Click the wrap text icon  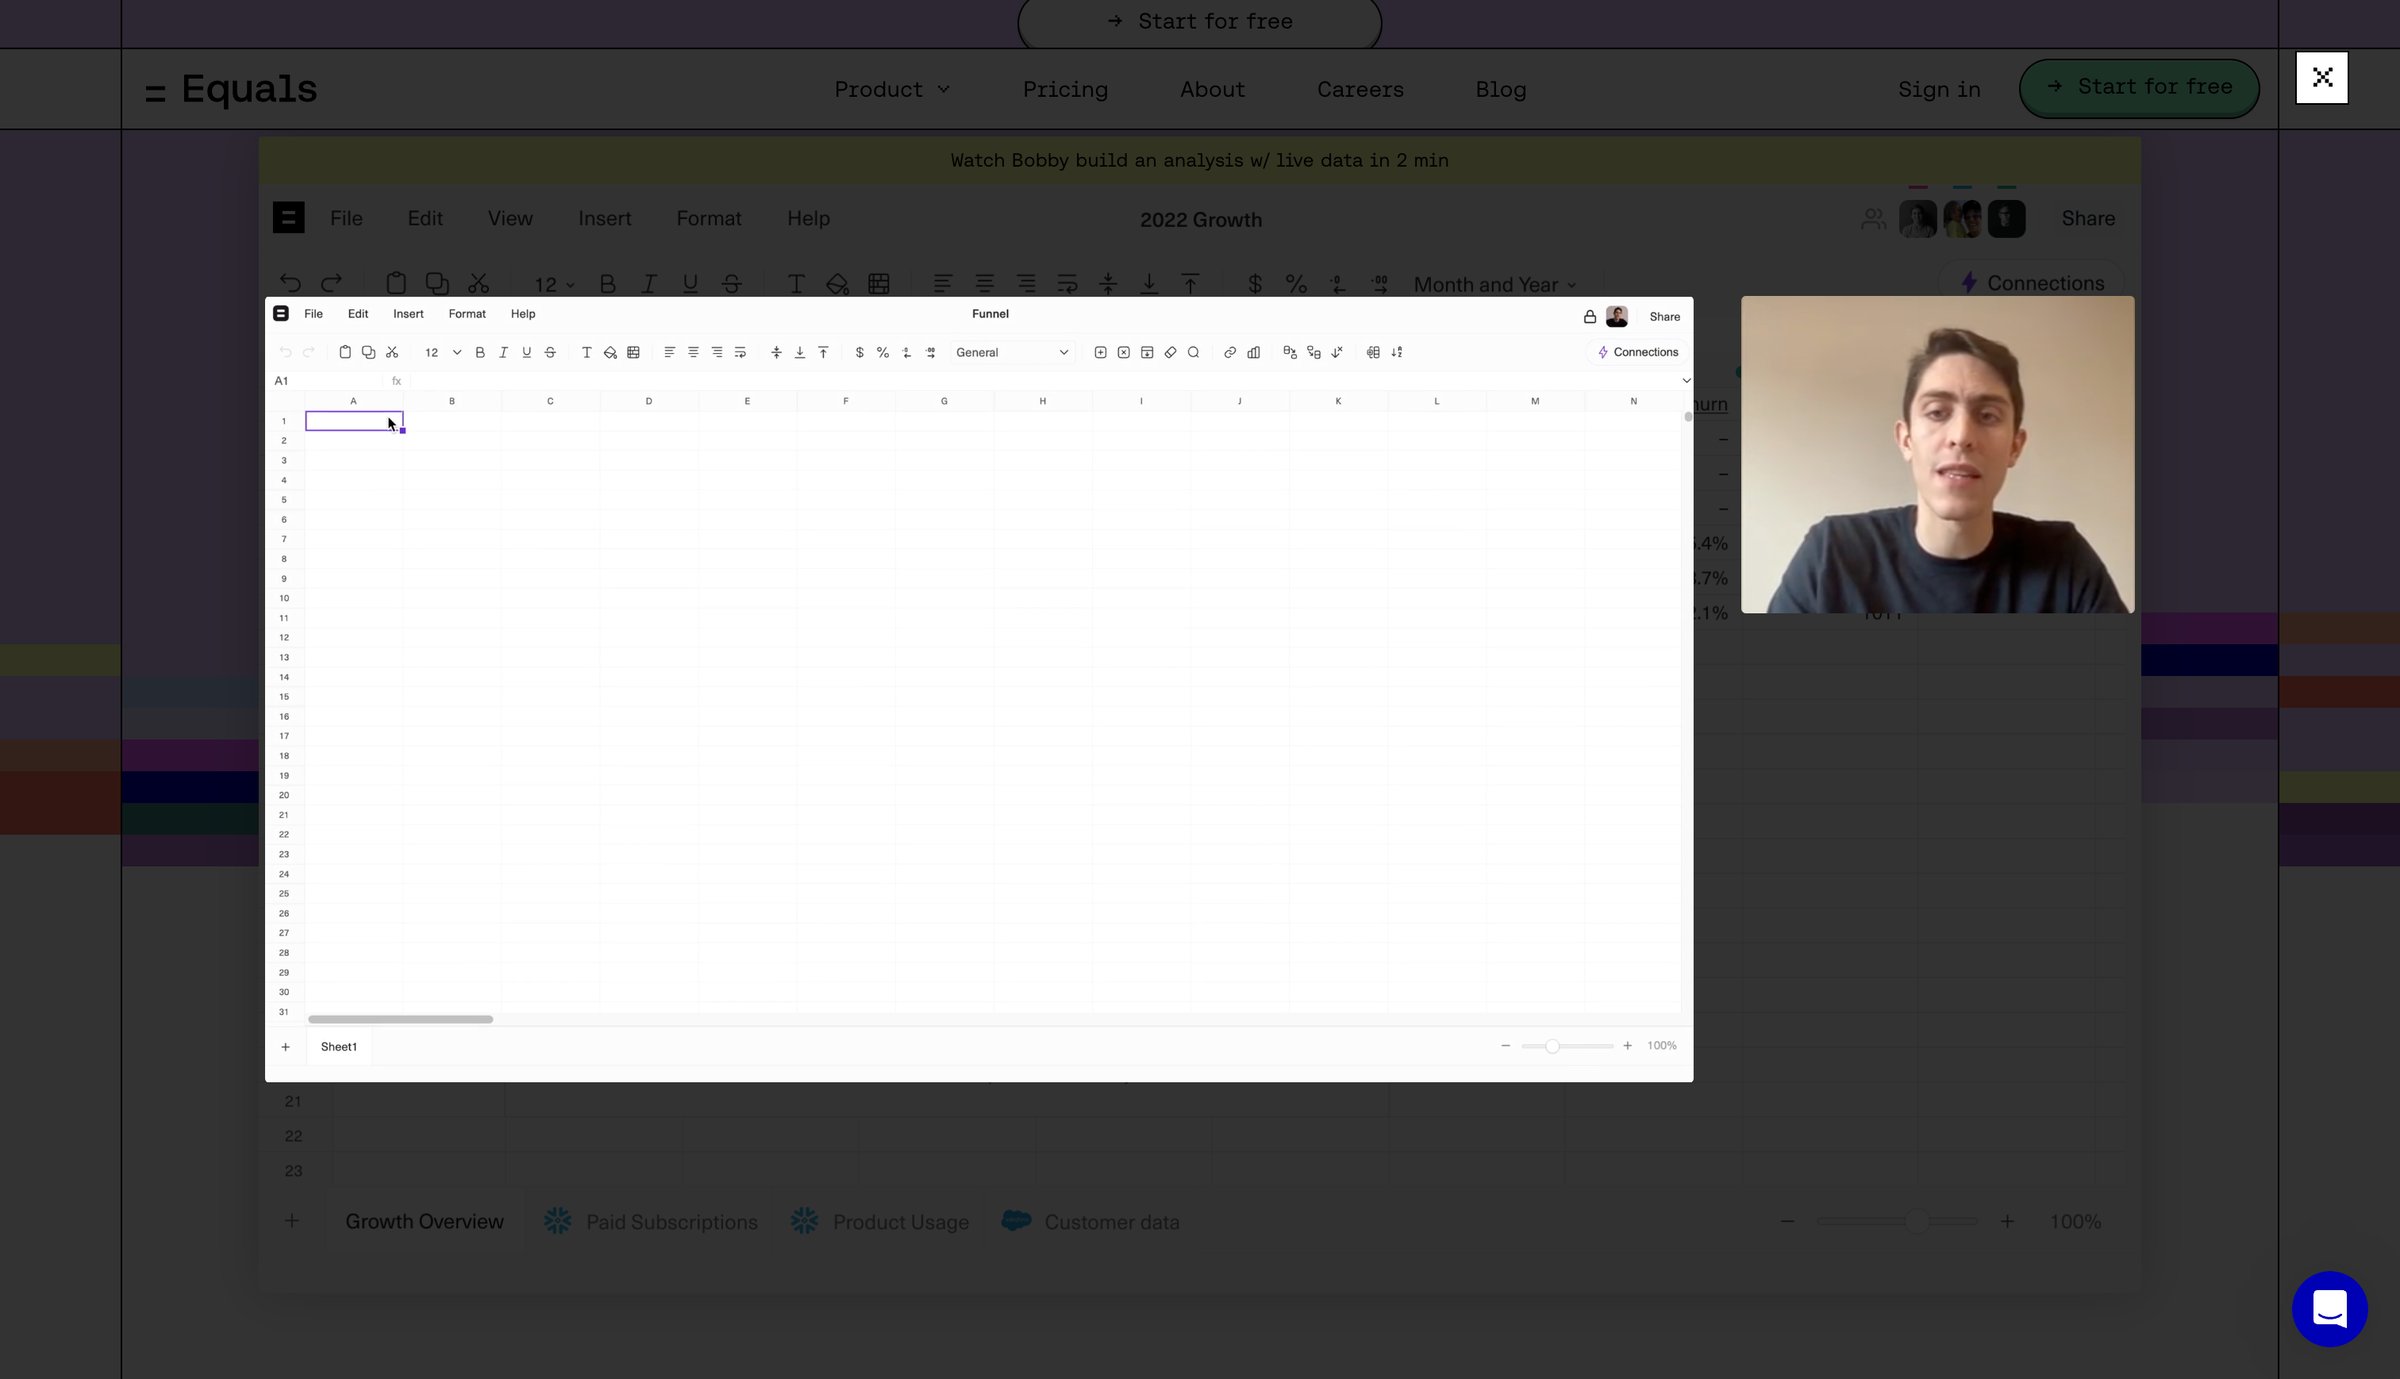[740, 352]
